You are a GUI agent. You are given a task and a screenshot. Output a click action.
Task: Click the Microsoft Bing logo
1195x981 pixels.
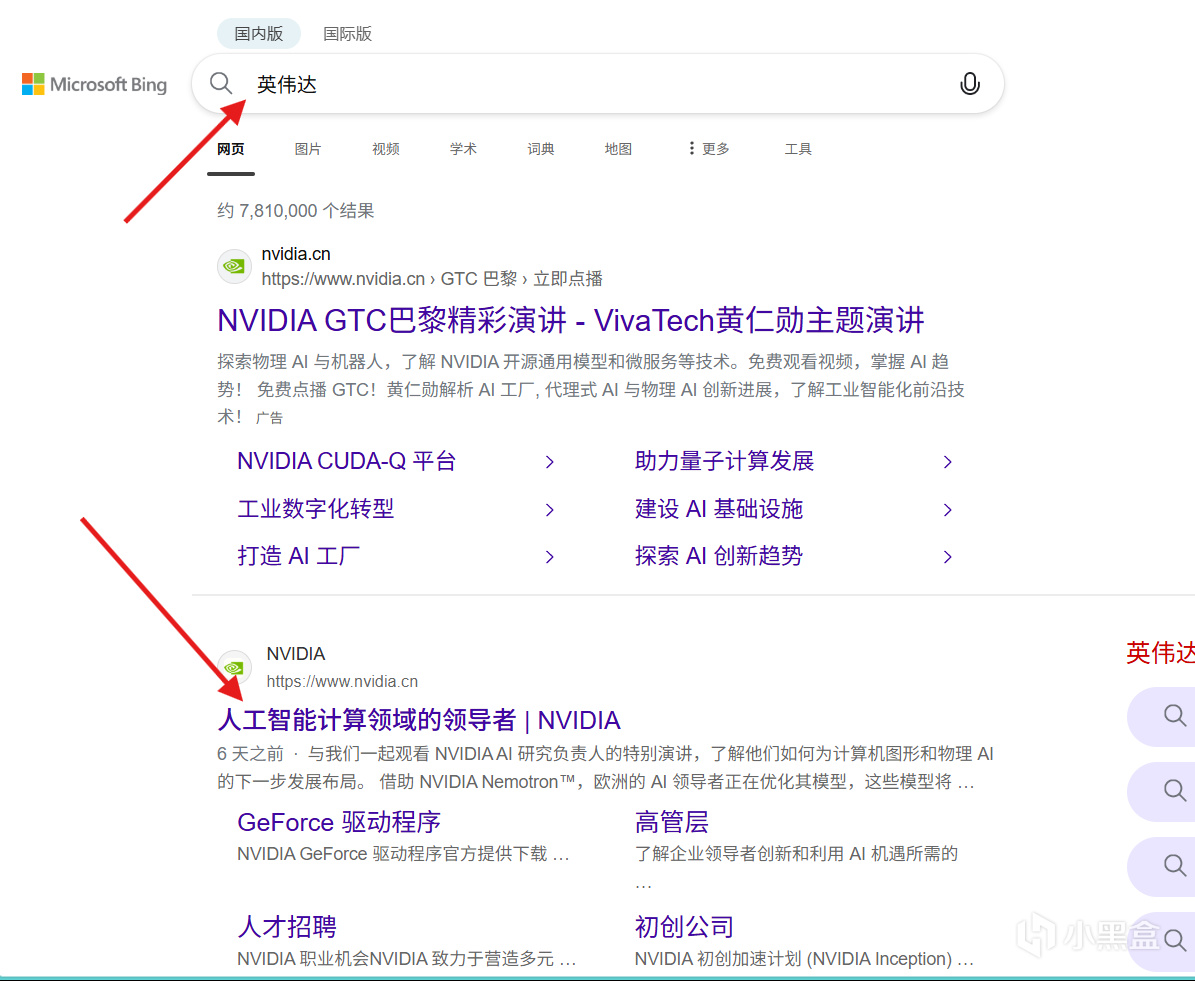pos(95,84)
